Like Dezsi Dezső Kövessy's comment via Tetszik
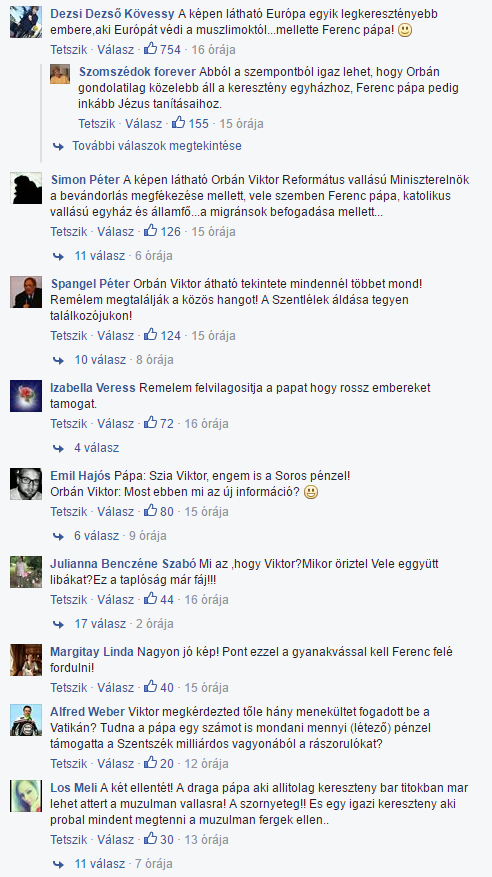 68,49
